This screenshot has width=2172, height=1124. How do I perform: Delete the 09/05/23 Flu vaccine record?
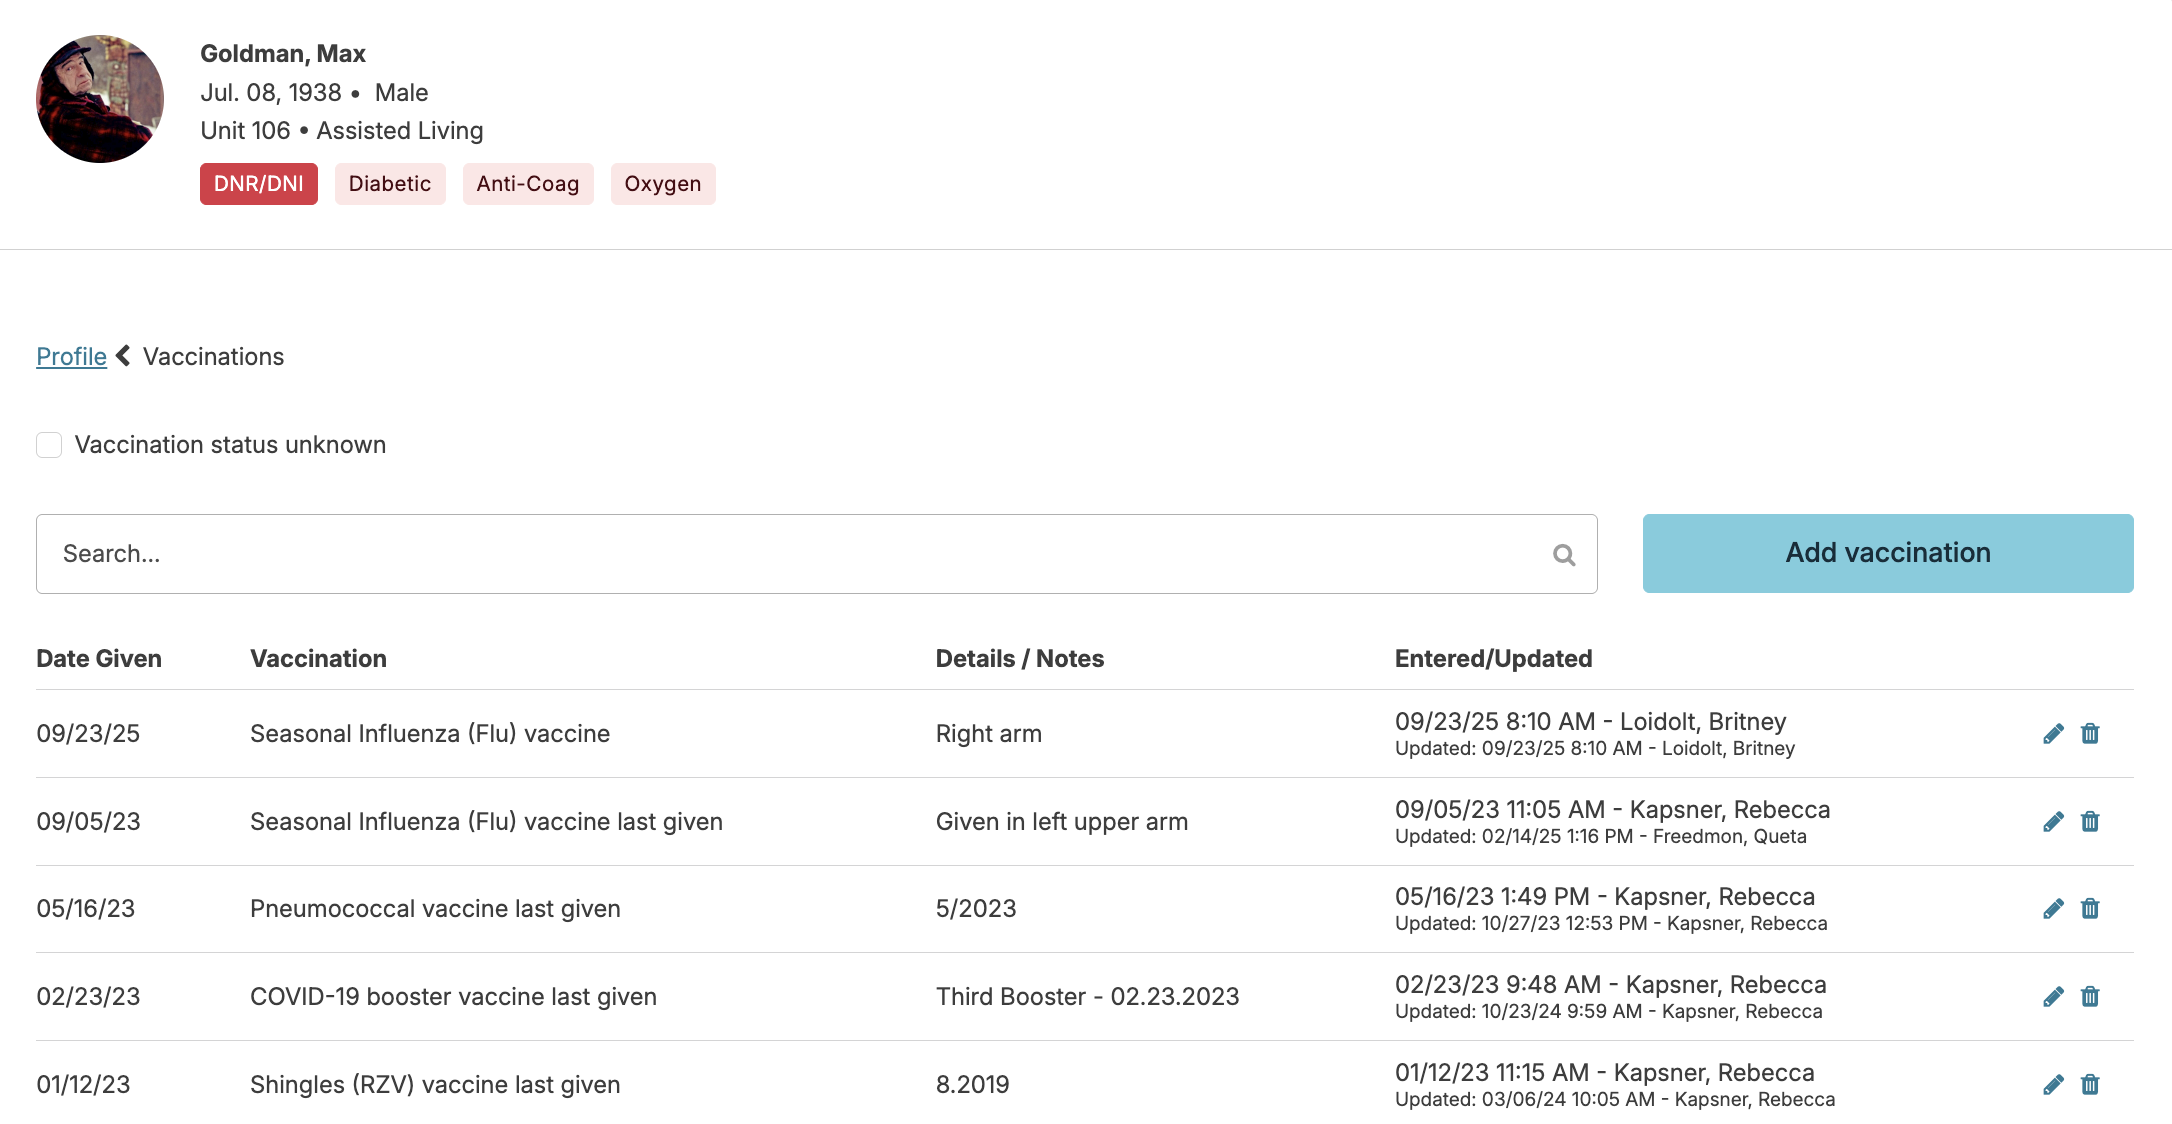pos(2090,822)
